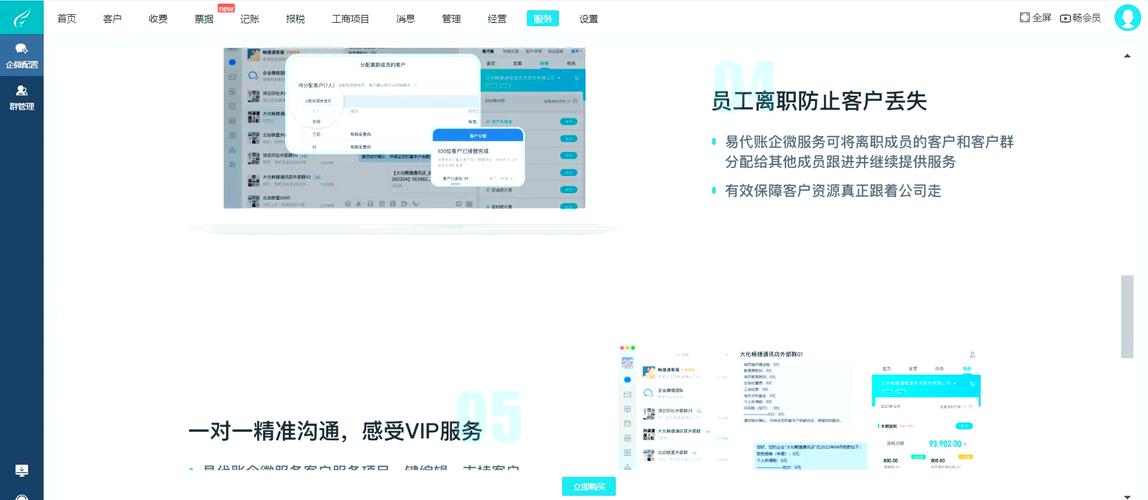Open the 管理 menu

click(x=451, y=19)
